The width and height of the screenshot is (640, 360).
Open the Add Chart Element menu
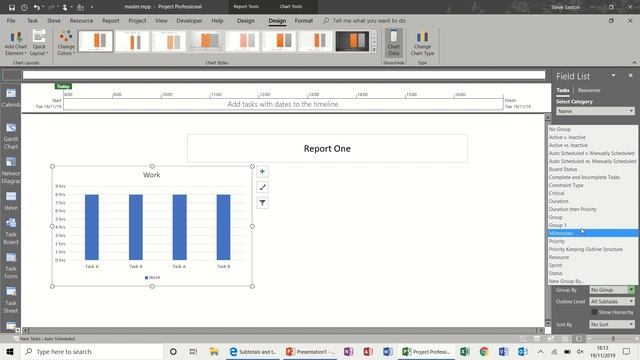16,43
